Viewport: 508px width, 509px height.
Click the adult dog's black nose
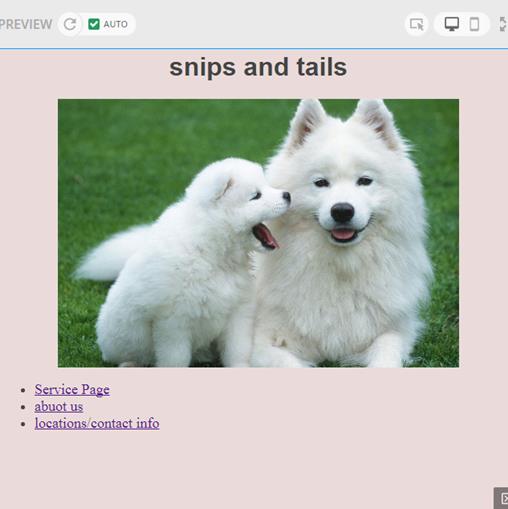[342, 212]
